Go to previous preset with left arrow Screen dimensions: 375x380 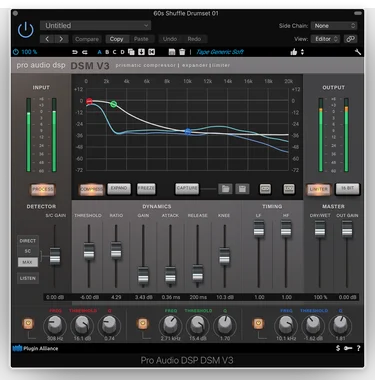click(47, 39)
